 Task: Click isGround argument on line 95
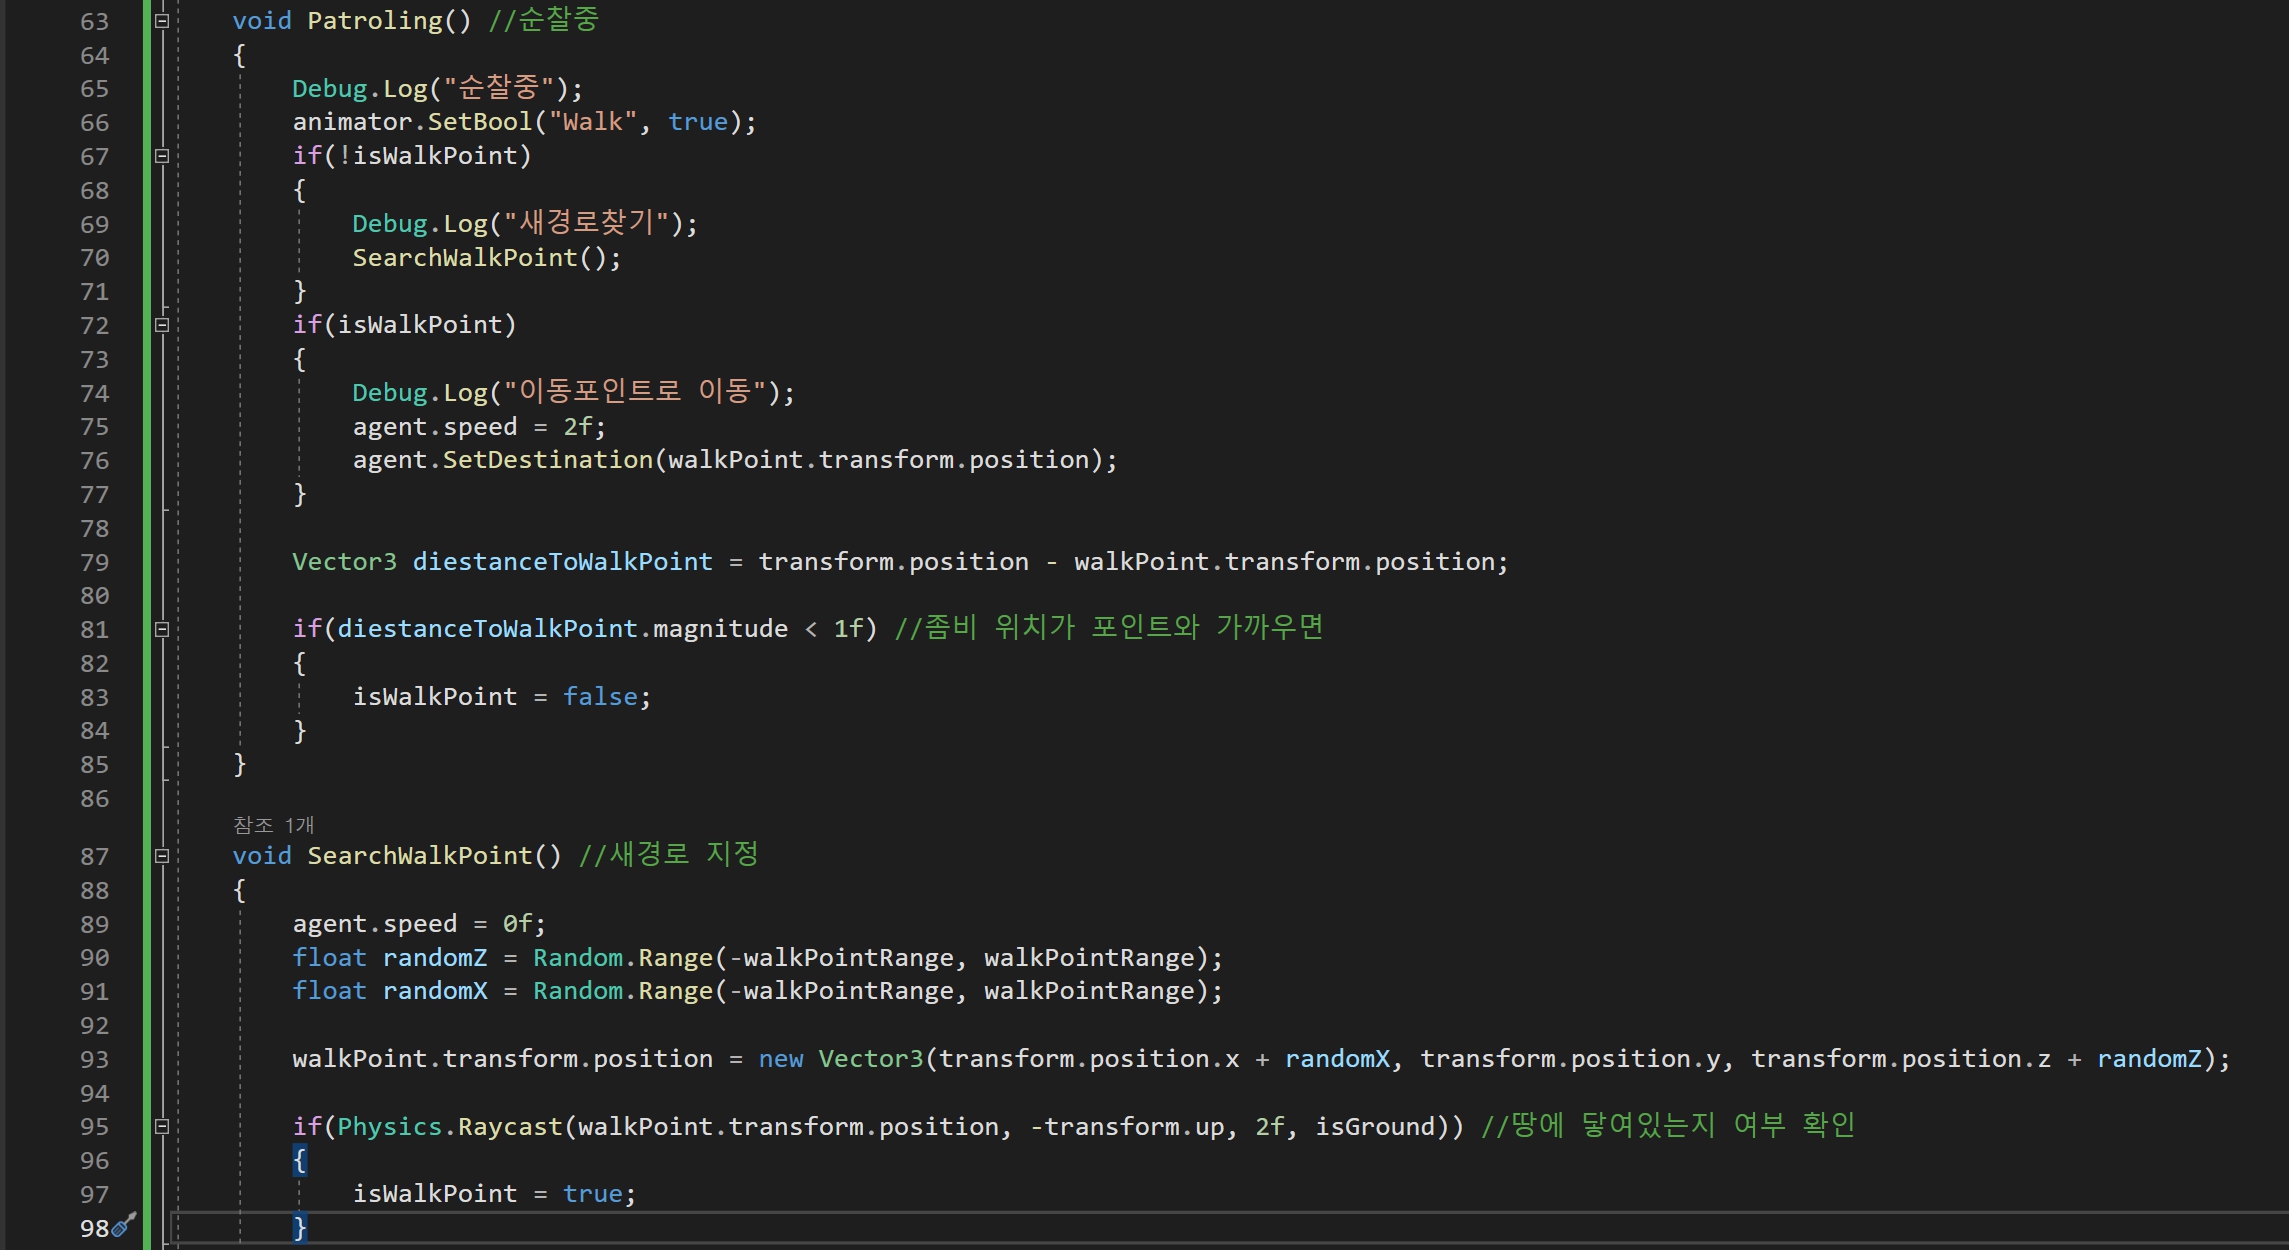[1376, 1127]
